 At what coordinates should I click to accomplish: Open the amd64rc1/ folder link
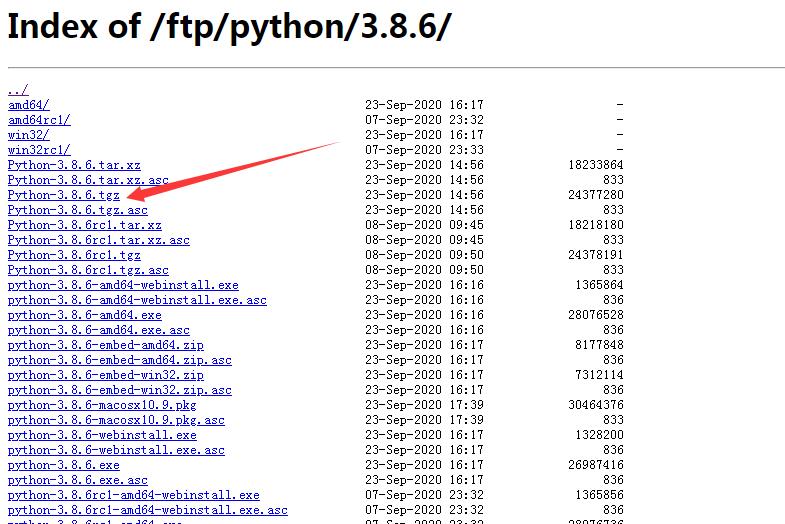pyautogui.click(x=39, y=120)
